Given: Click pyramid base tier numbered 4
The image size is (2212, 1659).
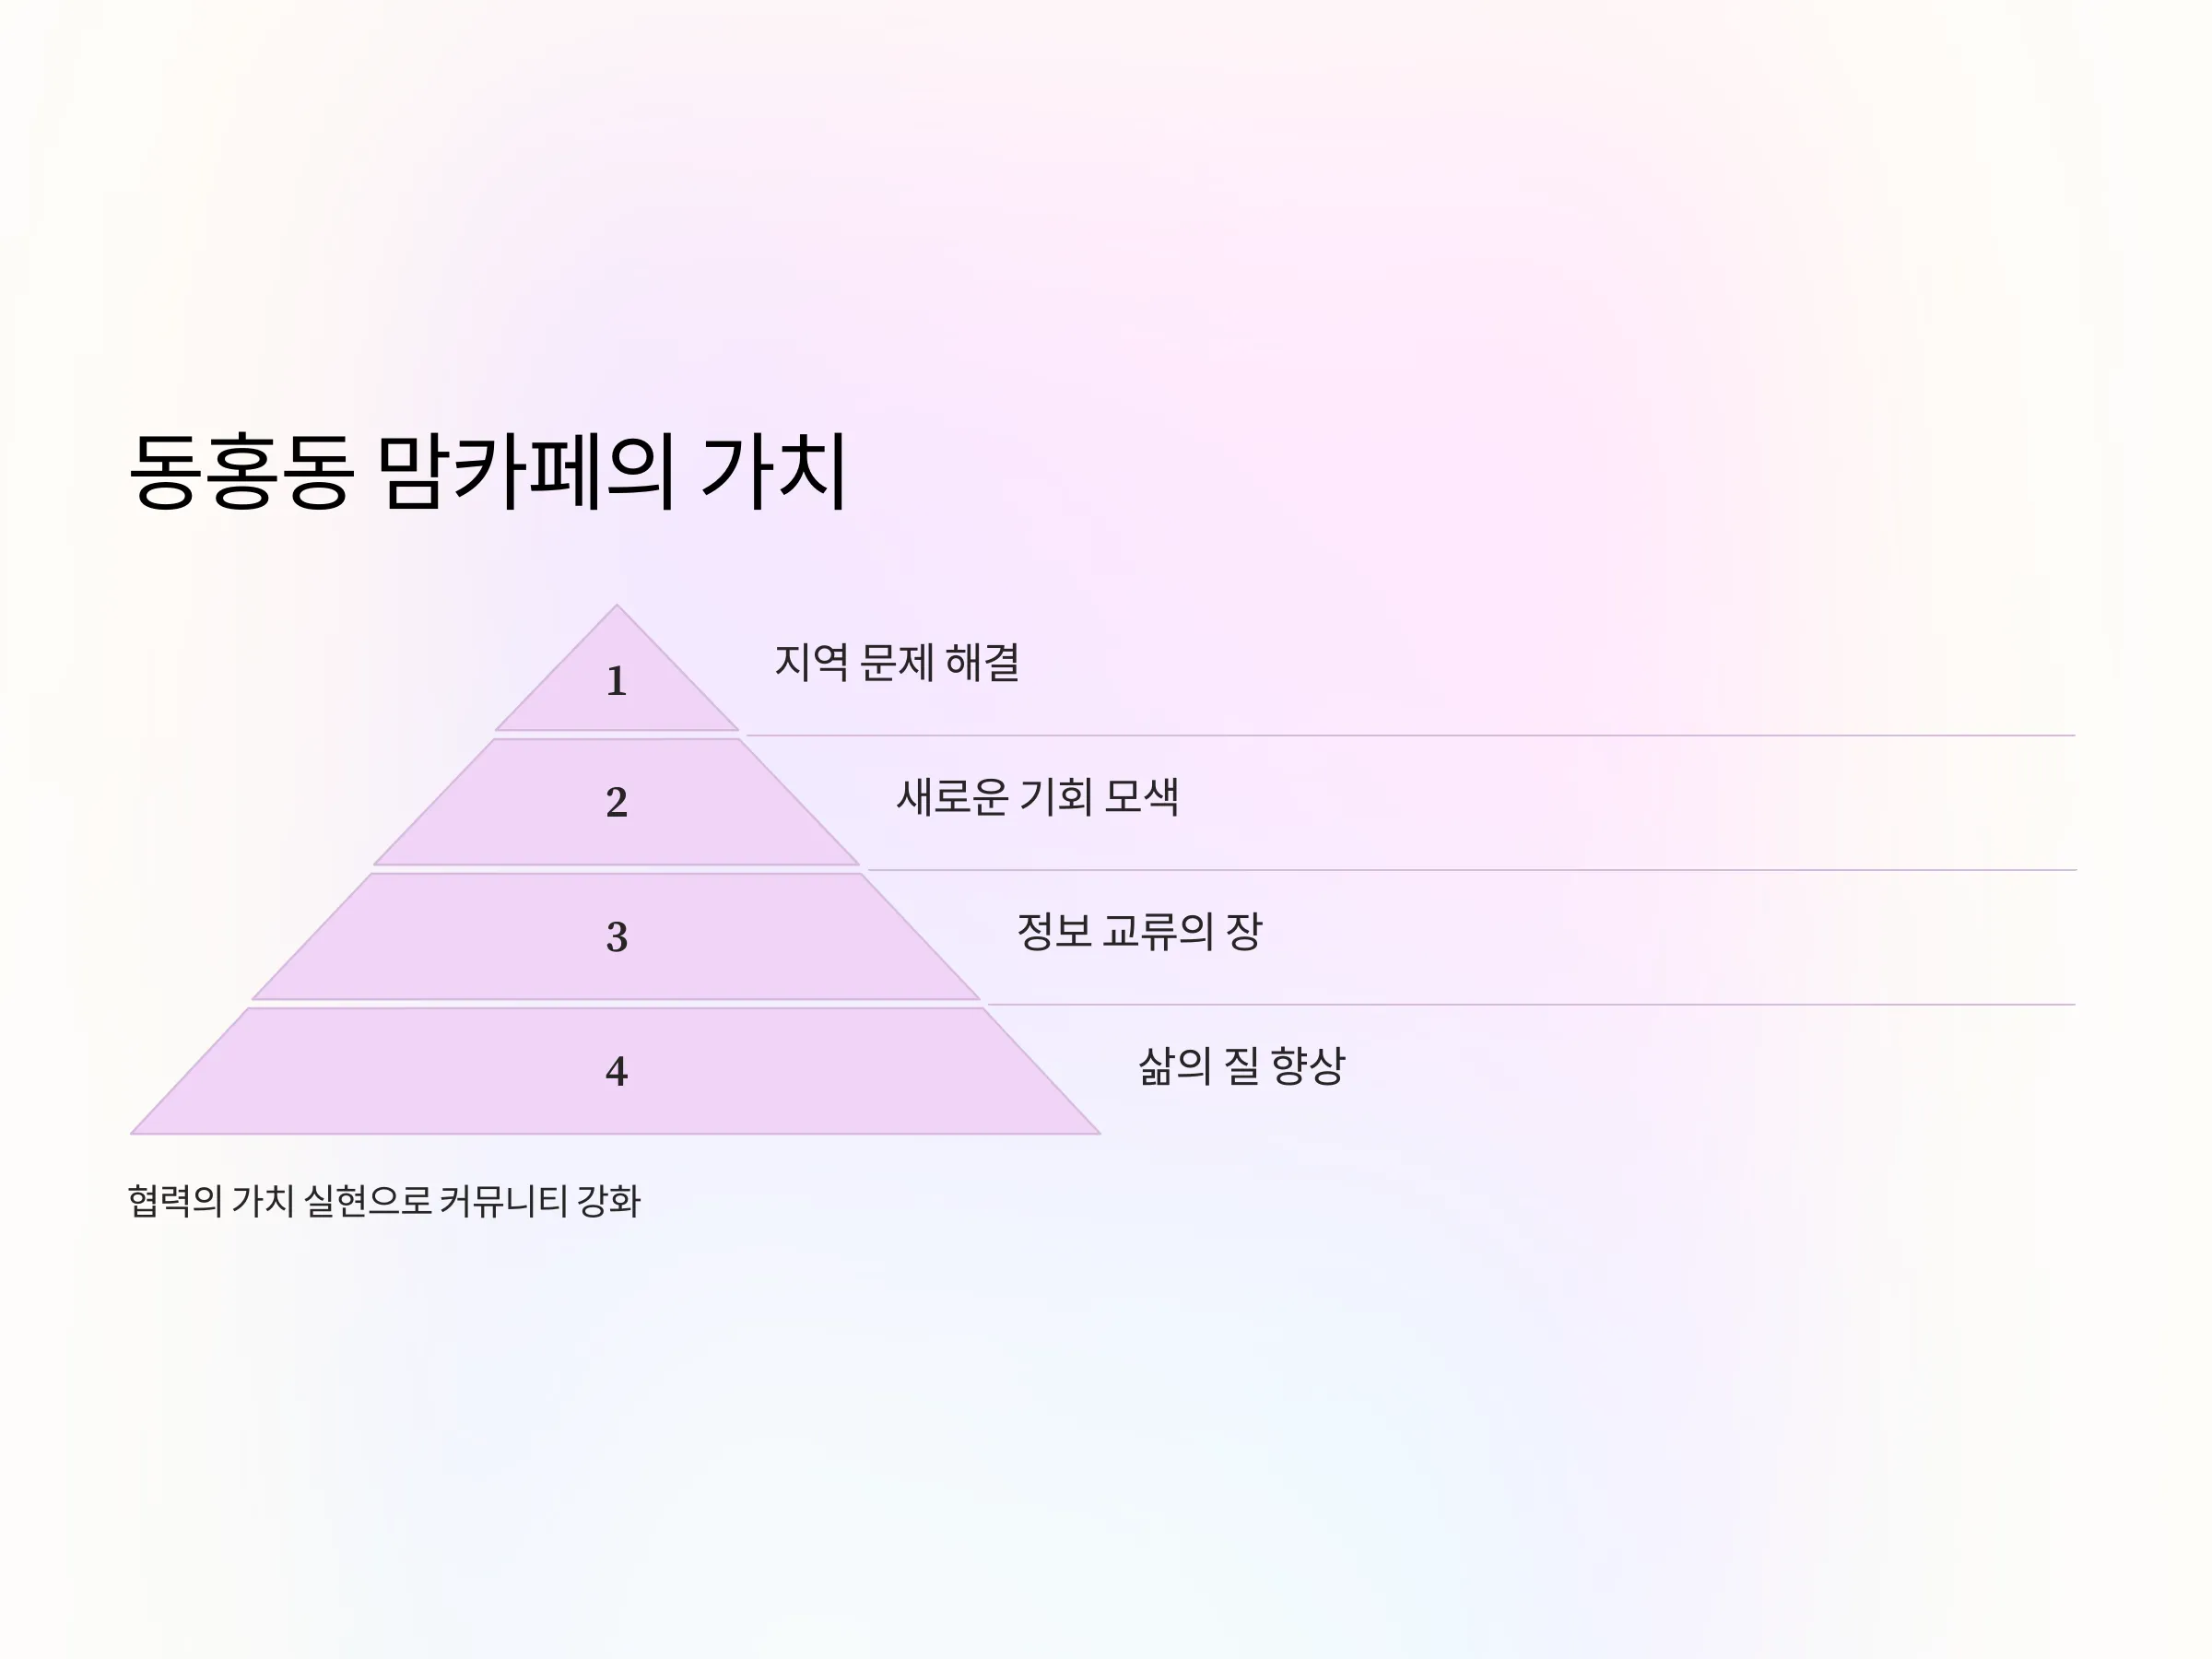Looking at the screenshot, I should pos(617,1071).
